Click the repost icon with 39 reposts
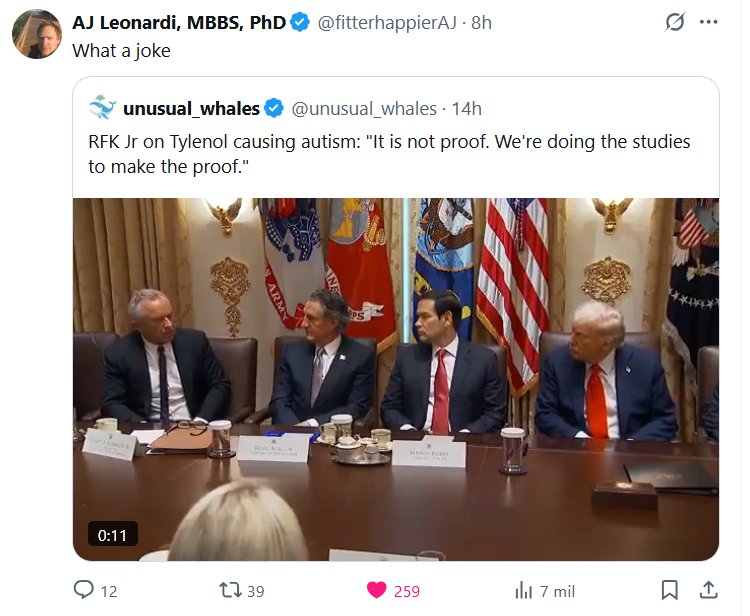The height and width of the screenshot is (616, 750). [230, 590]
